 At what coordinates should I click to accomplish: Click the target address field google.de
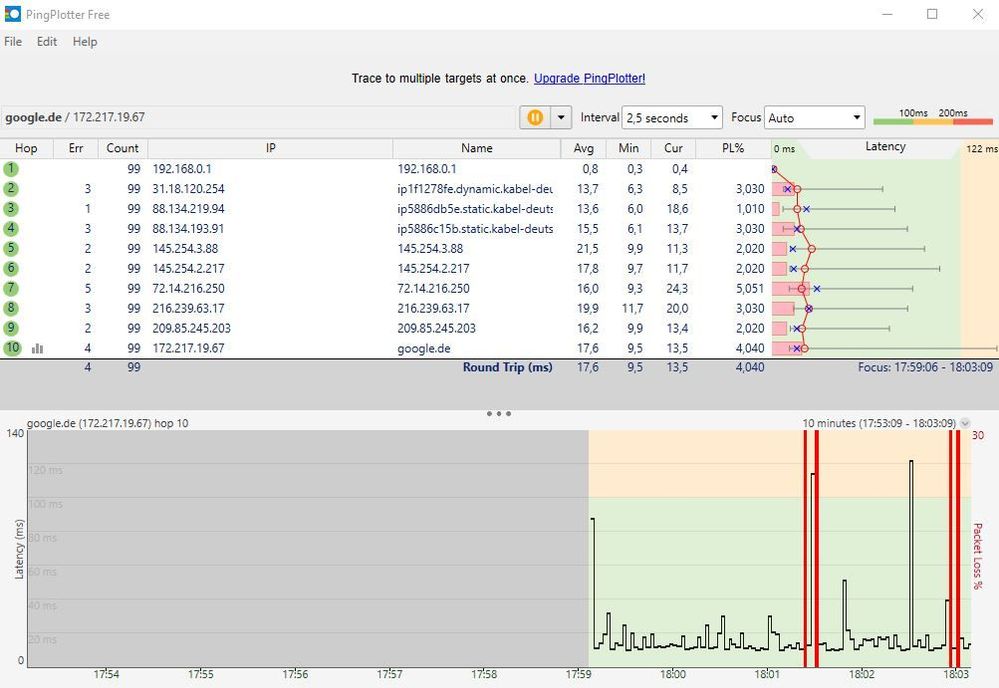point(259,117)
